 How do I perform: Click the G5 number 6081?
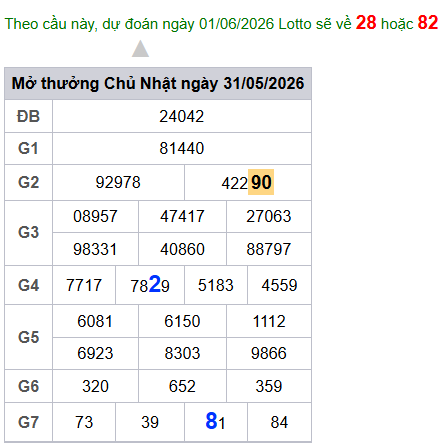[x=95, y=321]
